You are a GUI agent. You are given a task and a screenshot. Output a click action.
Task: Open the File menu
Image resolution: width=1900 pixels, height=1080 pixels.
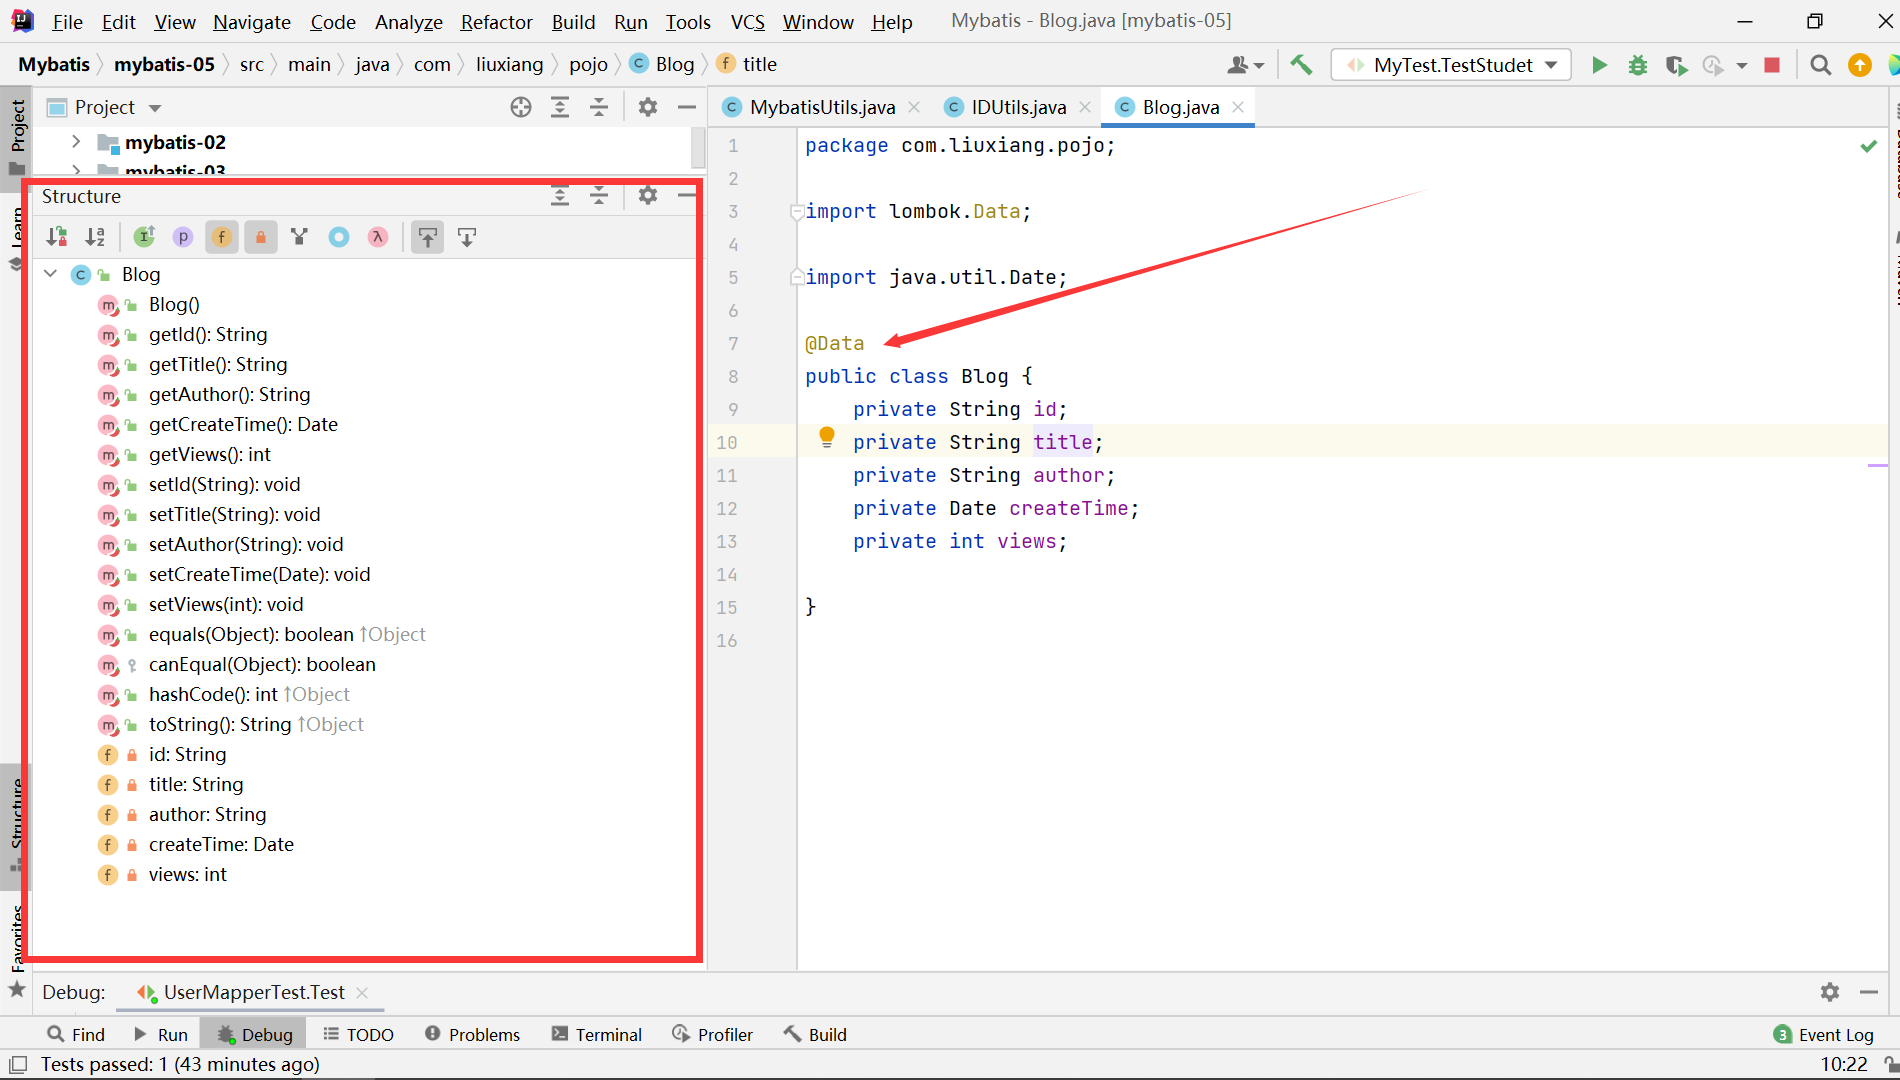(67, 22)
